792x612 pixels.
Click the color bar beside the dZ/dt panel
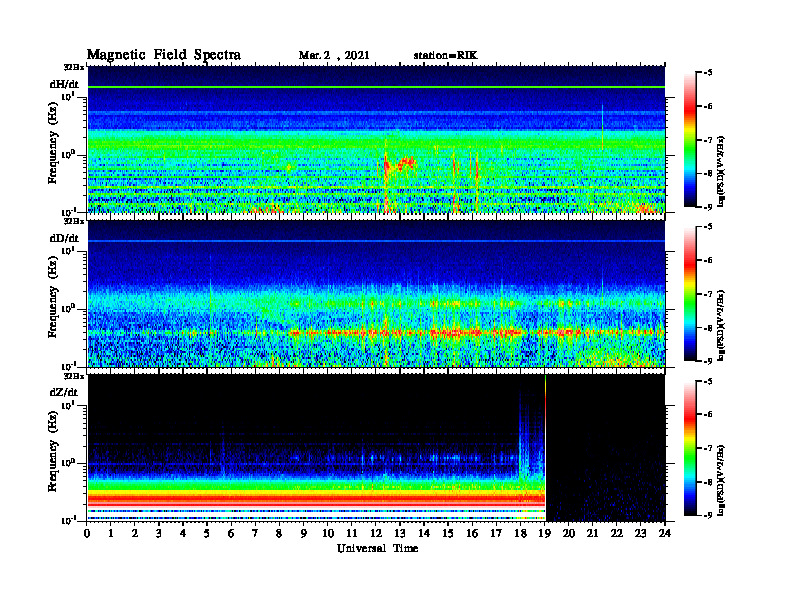(x=690, y=448)
